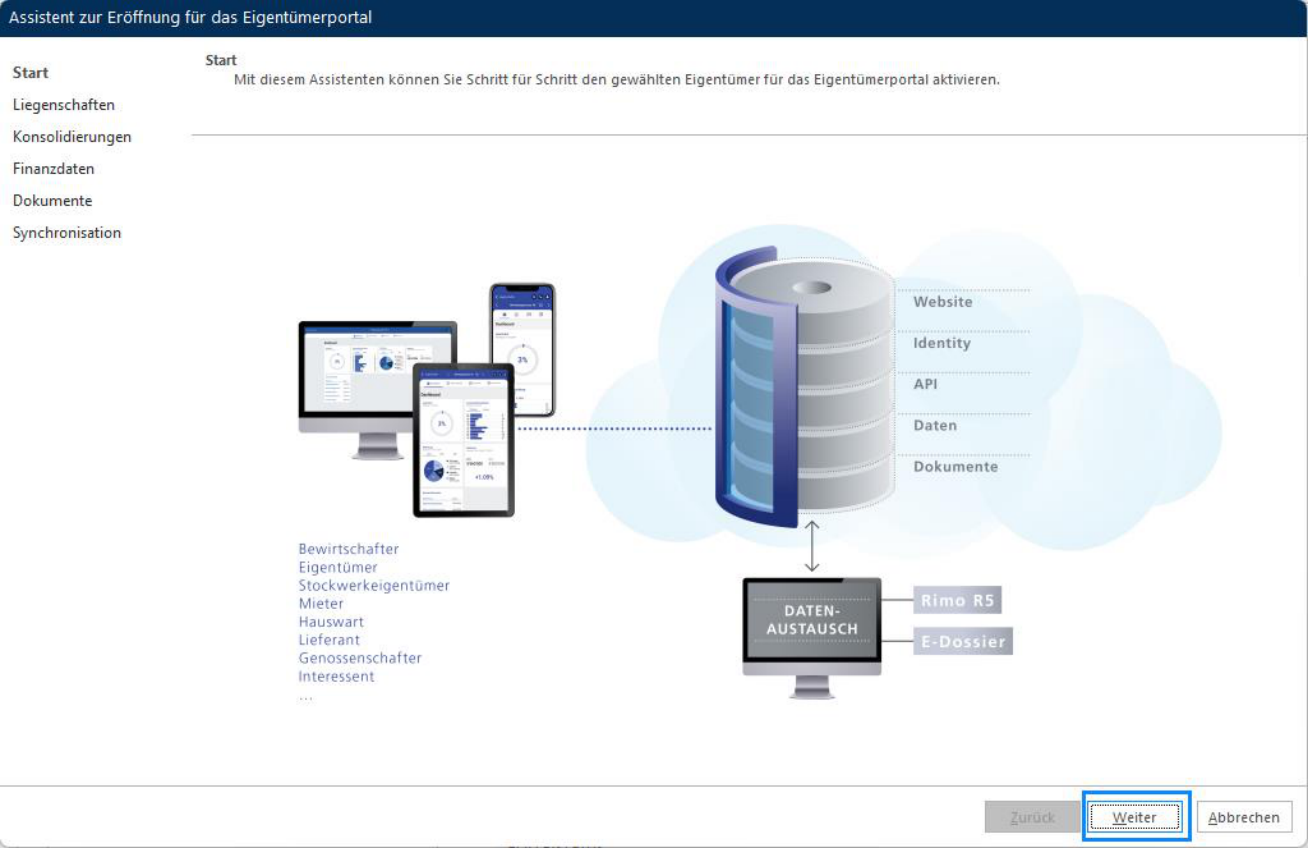Image resolution: width=1308 pixels, height=848 pixels.
Task: Open the Dokumente step in the sidebar
Action: (52, 201)
